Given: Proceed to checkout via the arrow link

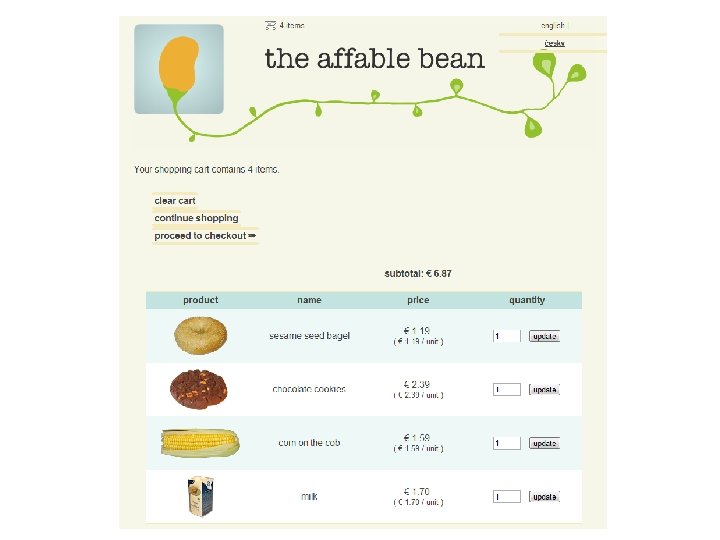Looking at the screenshot, I should (205, 236).
